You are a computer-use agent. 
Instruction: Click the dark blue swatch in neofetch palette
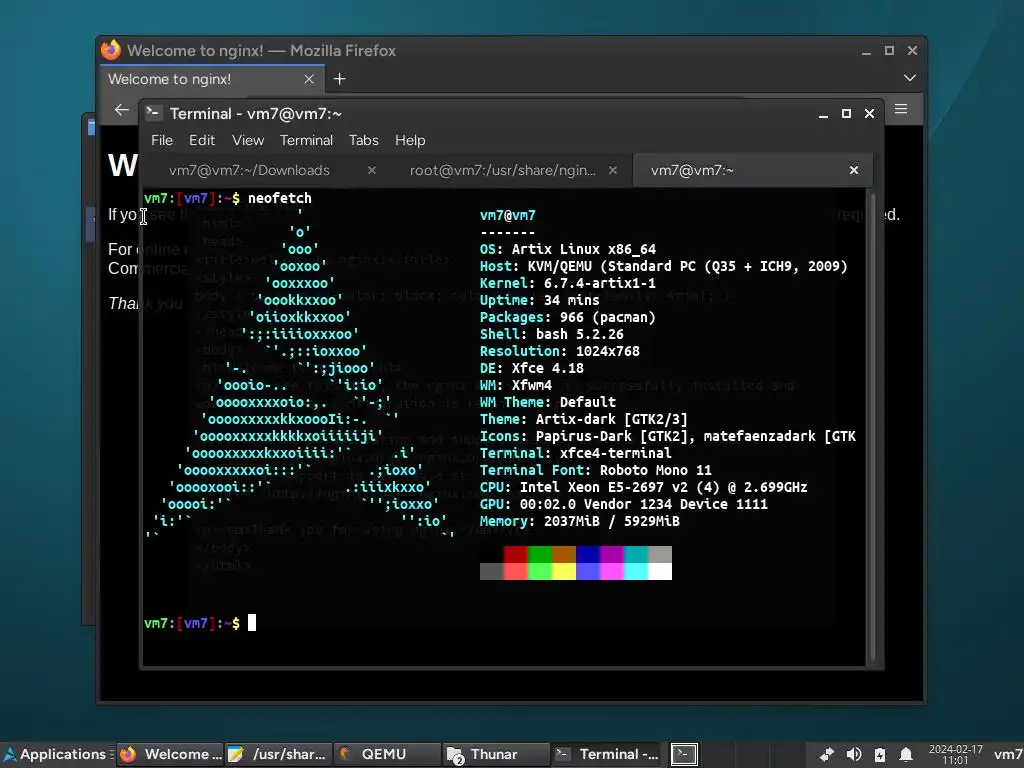click(x=588, y=554)
